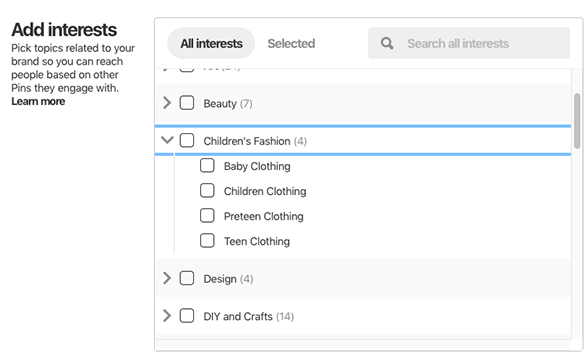Click the search magnifier icon

click(387, 43)
